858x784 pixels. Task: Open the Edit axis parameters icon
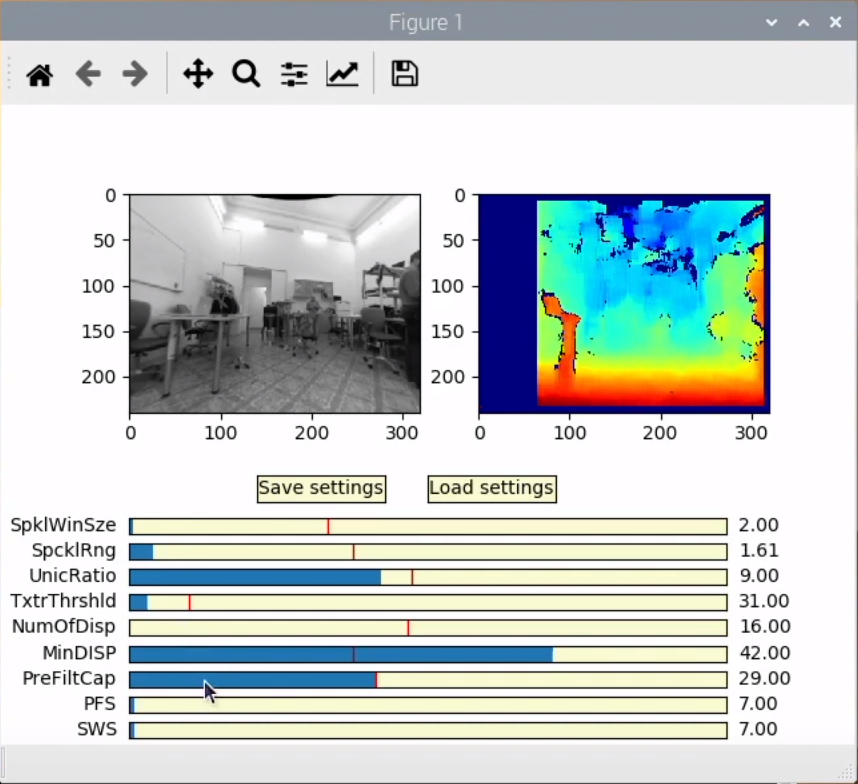(x=342, y=74)
